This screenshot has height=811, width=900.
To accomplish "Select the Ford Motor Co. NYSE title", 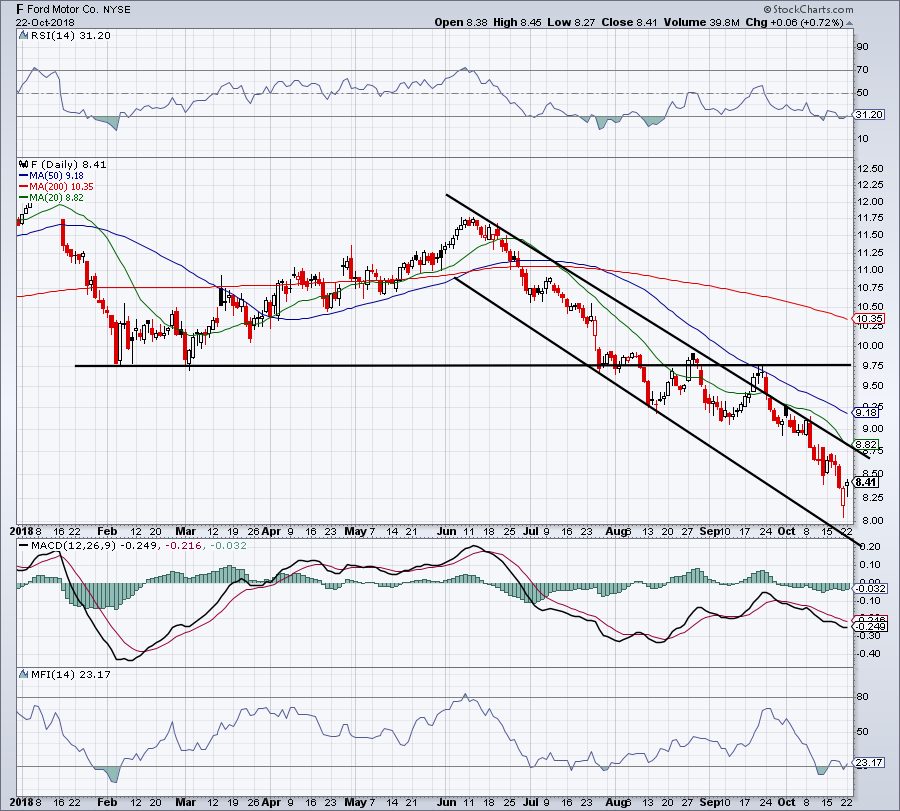I will (x=73, y=9).
